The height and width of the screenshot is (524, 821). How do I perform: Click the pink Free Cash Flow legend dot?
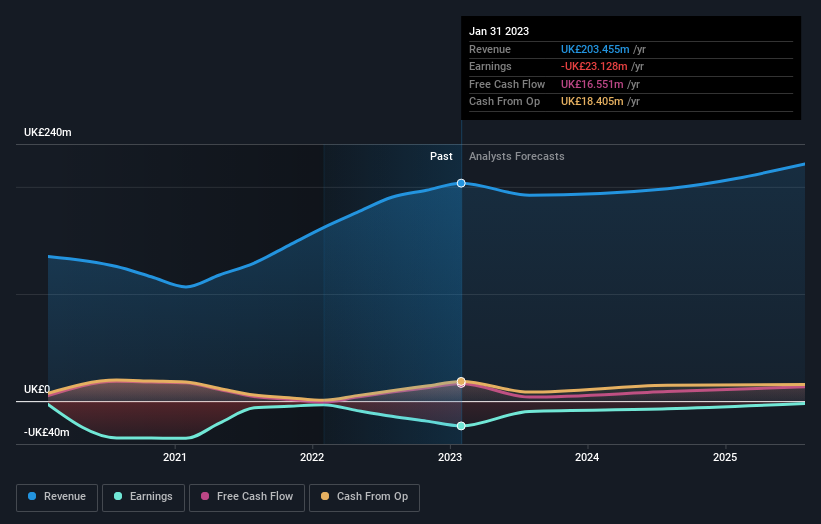tap(205, 496)
